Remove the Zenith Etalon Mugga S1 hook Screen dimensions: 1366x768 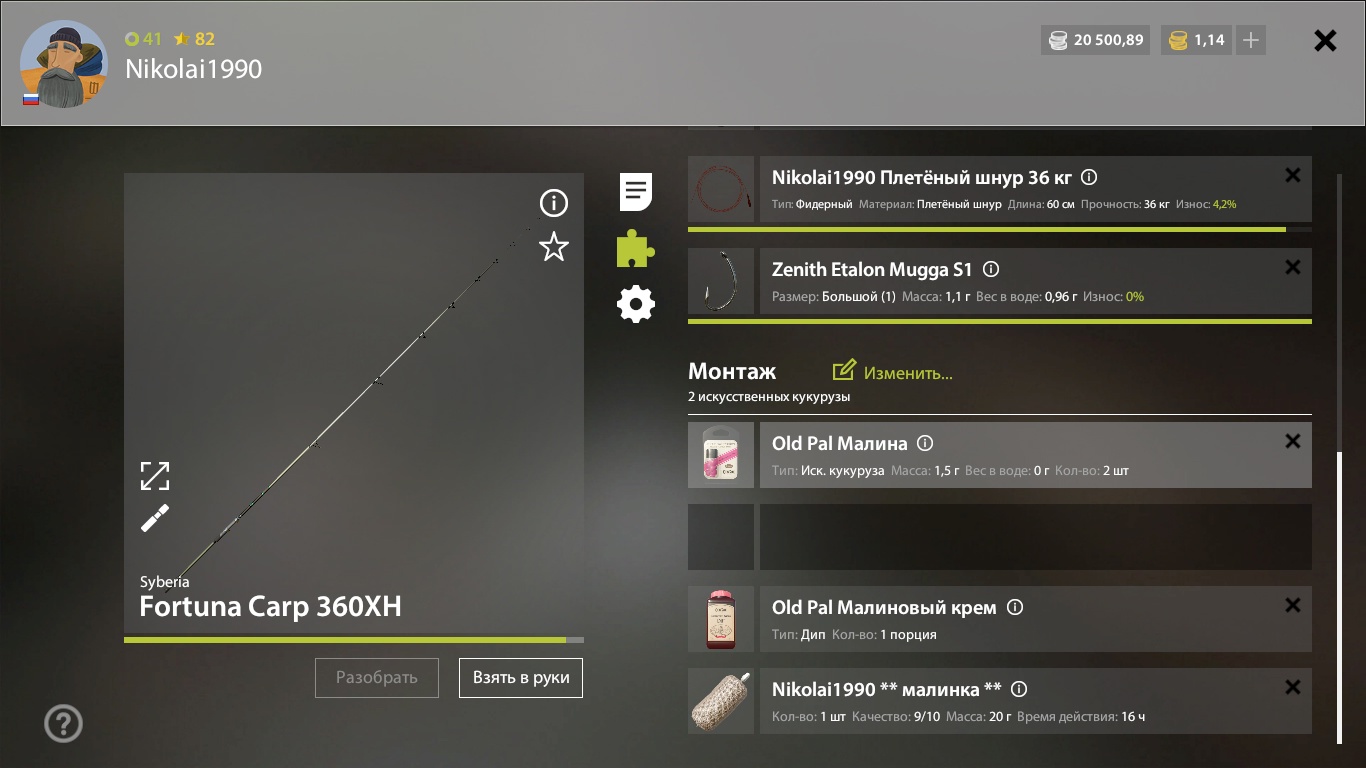tap(1293, 267)
